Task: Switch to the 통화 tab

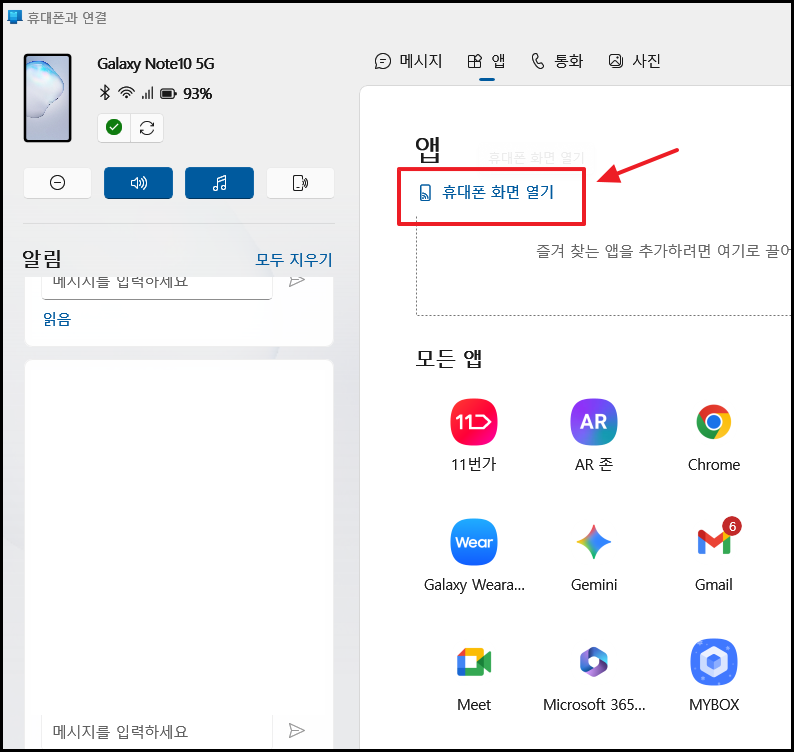Action: tap(557, 61)
